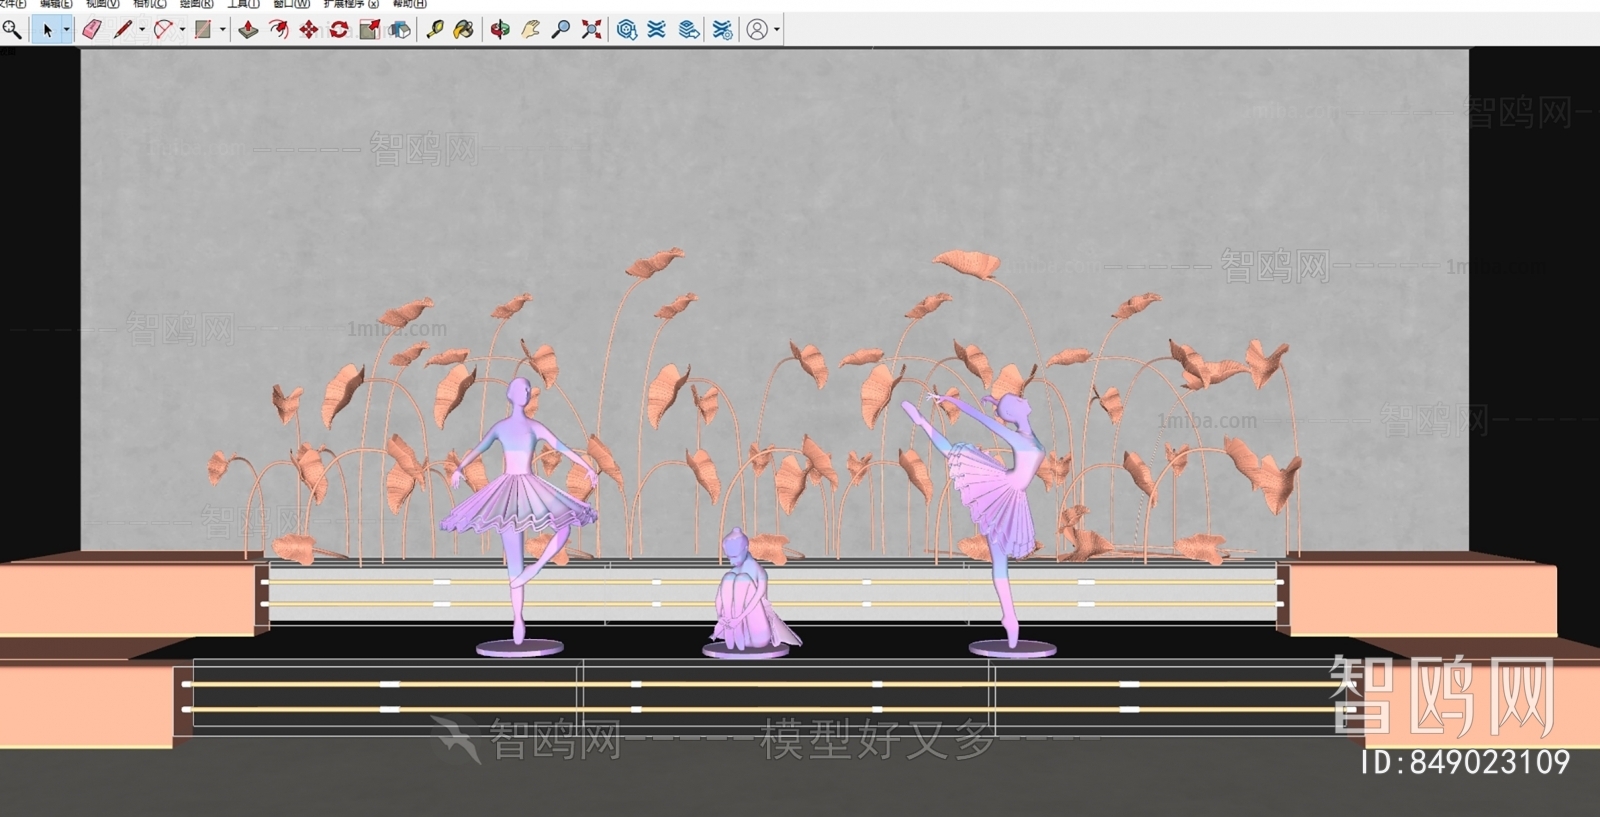The height and width of the screenshot is (817, 1600).
Task: Open the 工具(T) menu
Action: (x=244, y=4)
